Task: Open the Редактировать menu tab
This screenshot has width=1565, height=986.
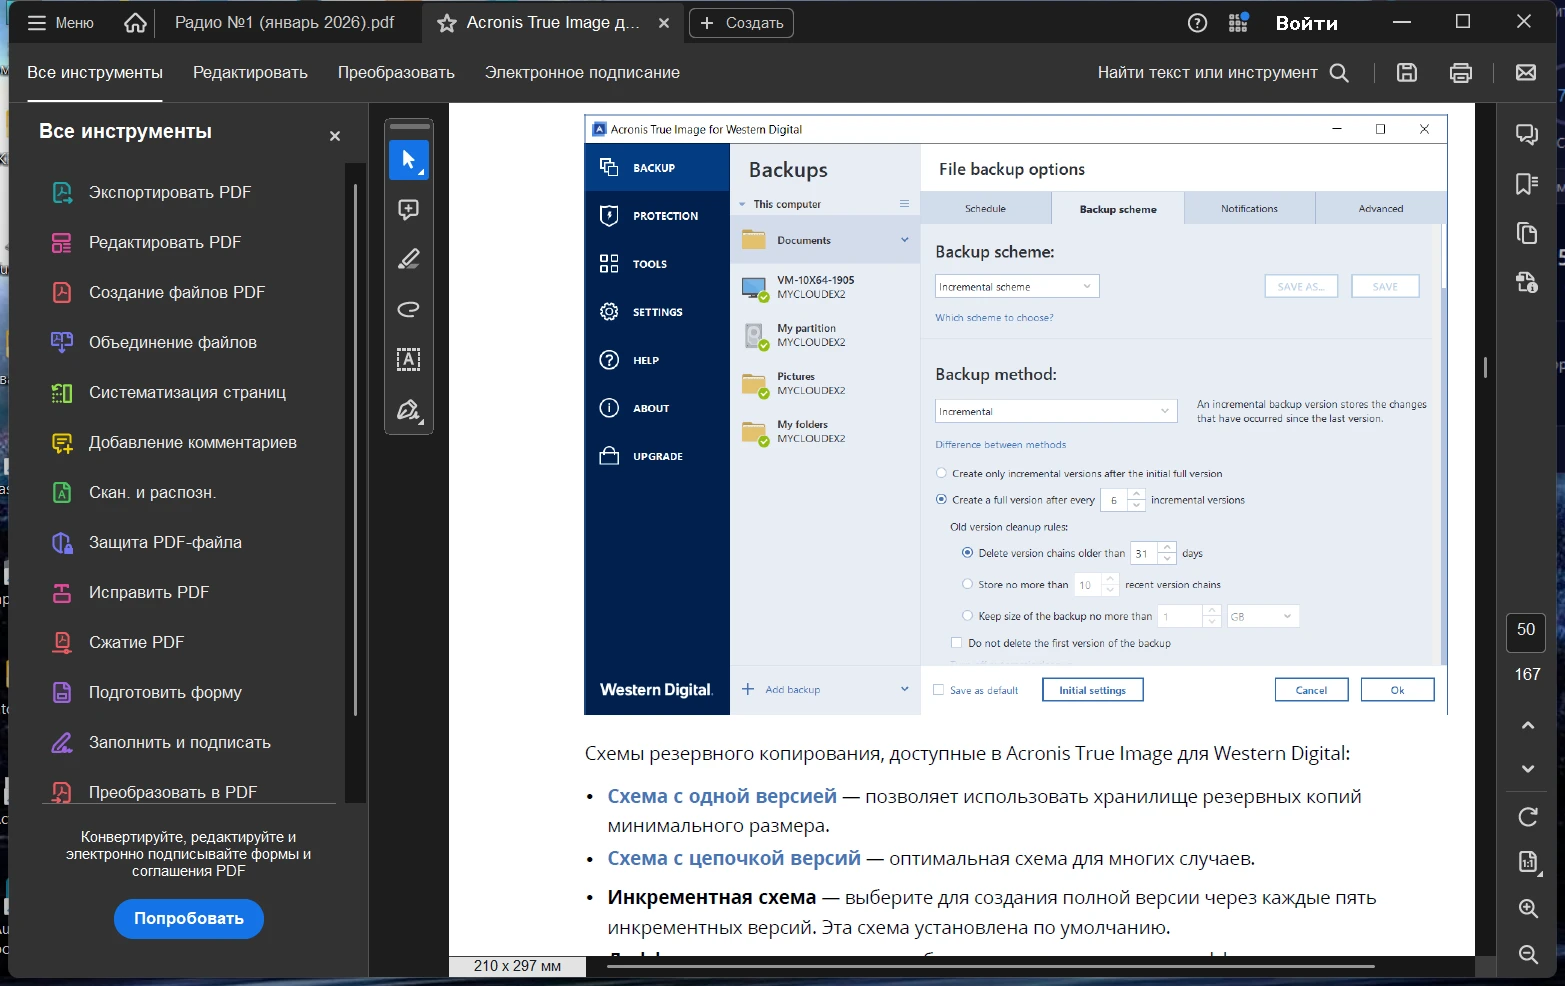Action: [250, 73]
